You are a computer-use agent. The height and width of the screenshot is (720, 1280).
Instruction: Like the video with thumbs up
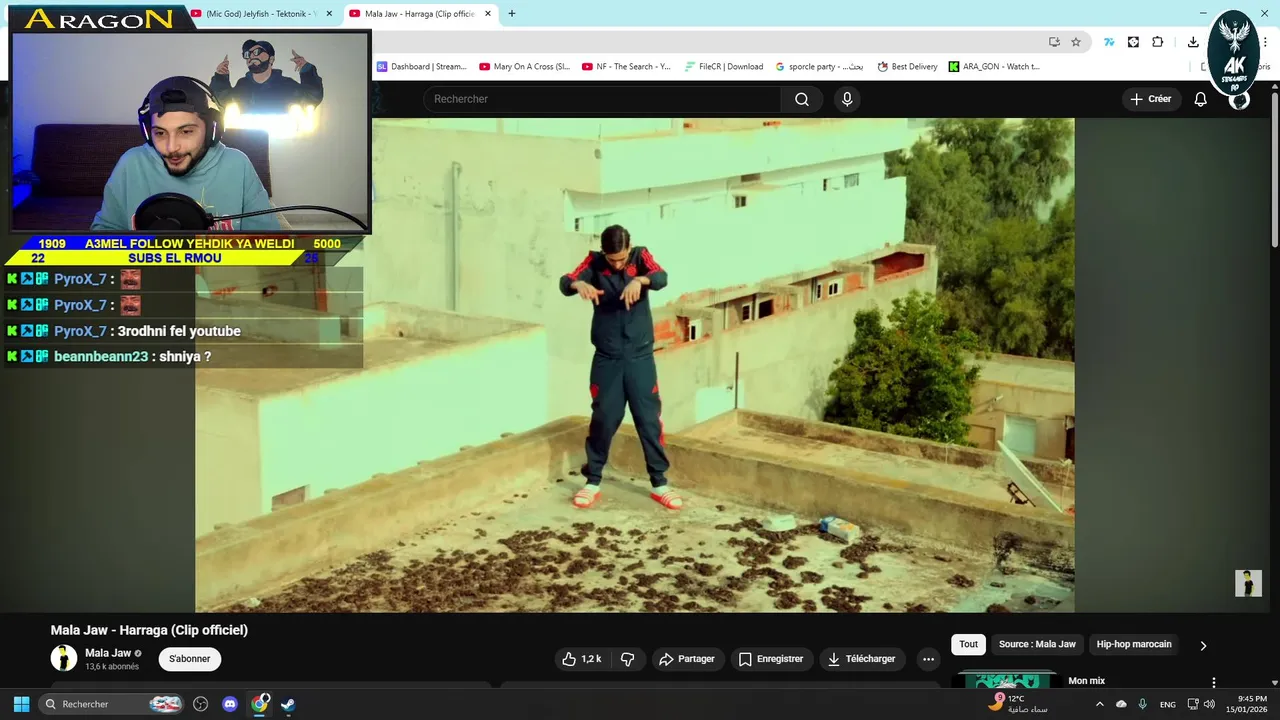(x=582, y=659)
